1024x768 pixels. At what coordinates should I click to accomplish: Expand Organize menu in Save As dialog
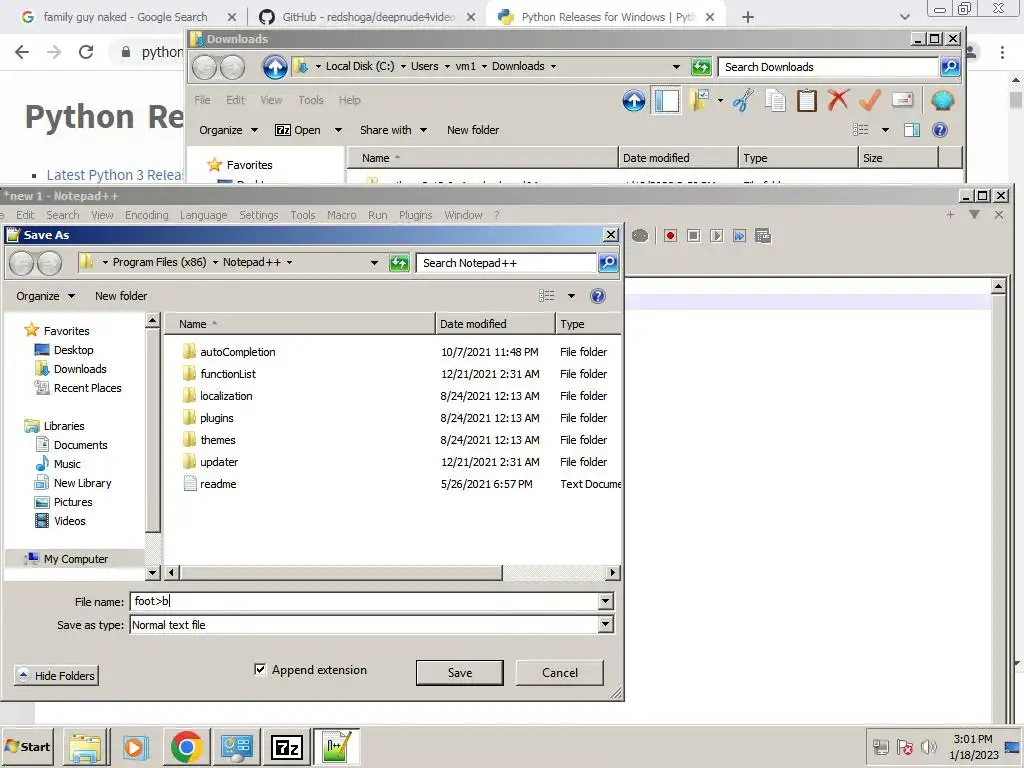coord(45,296)
